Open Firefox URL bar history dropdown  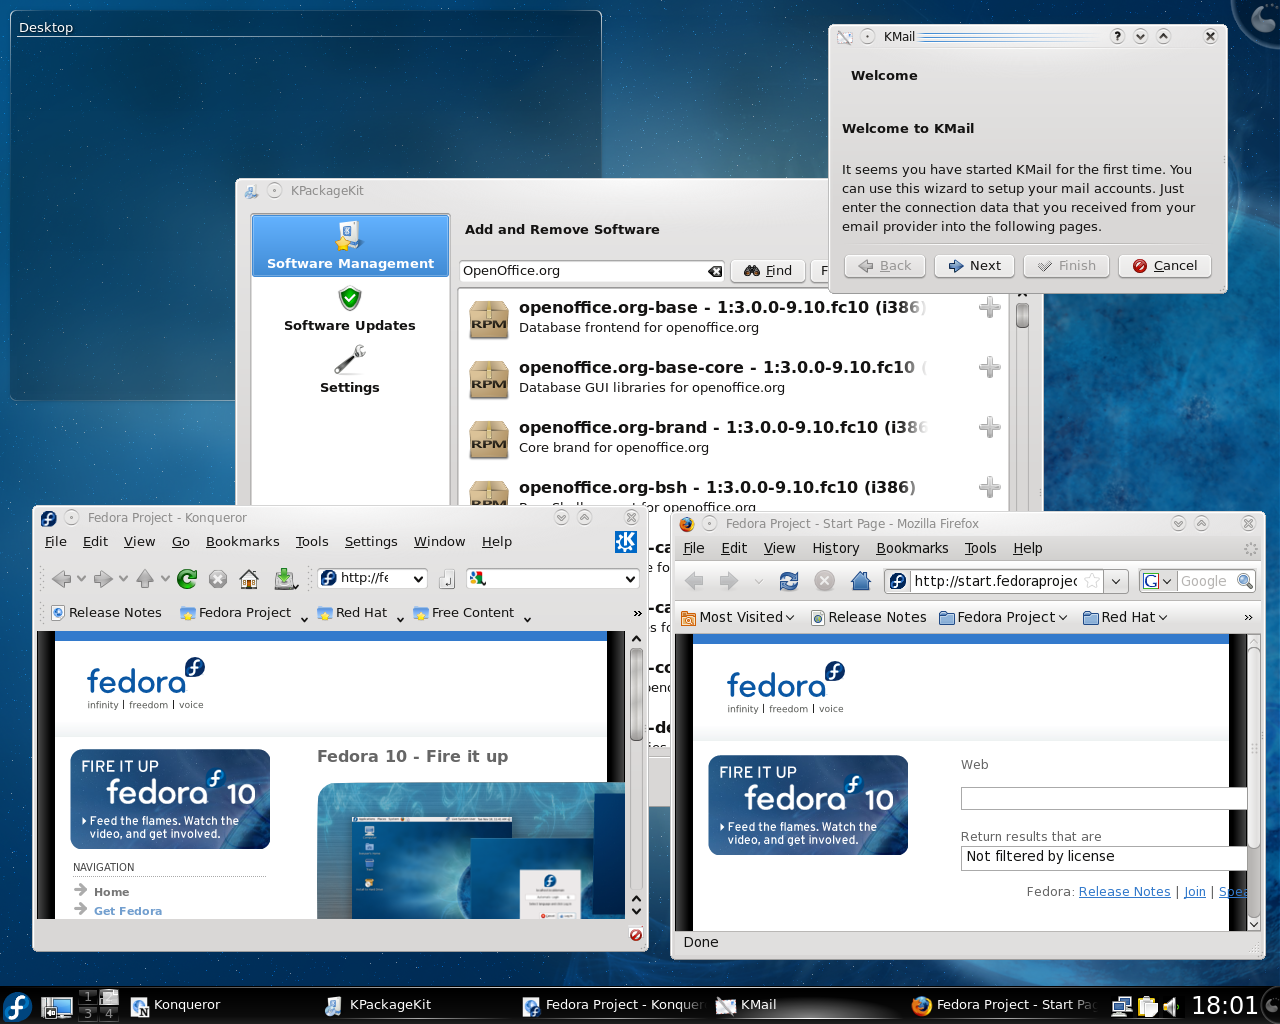[x=1116, y=581]
